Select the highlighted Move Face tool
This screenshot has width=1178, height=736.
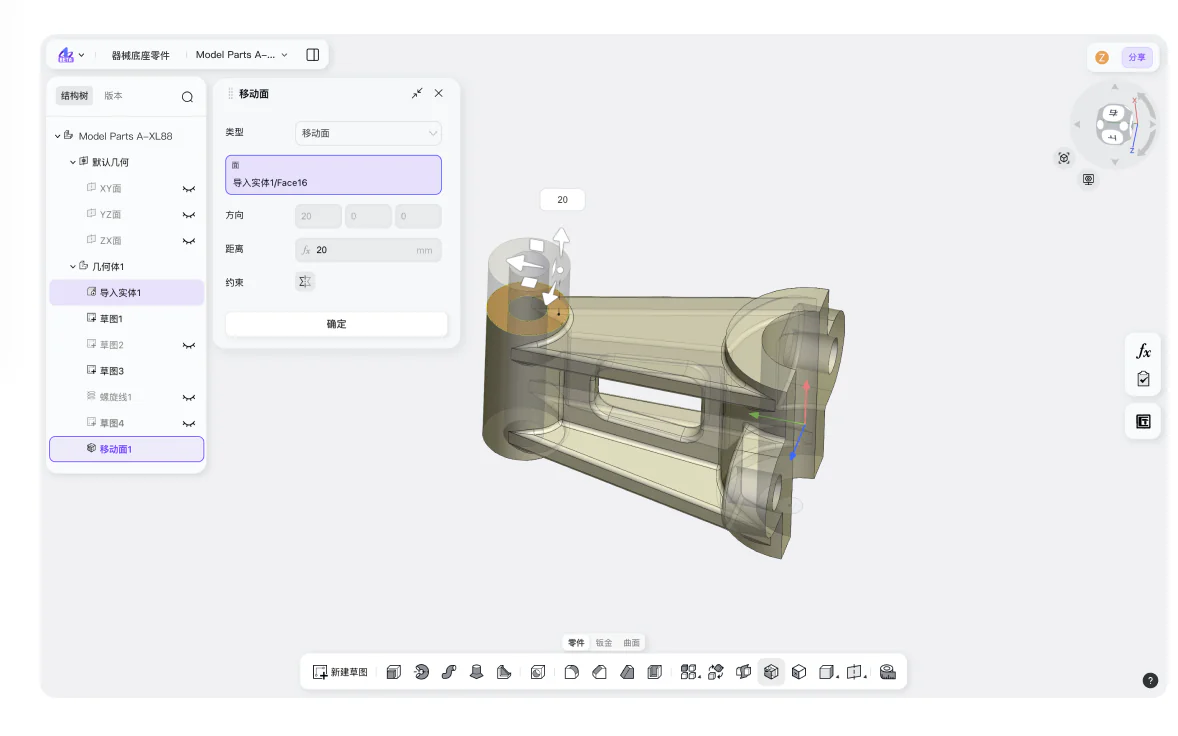[771, 672]
